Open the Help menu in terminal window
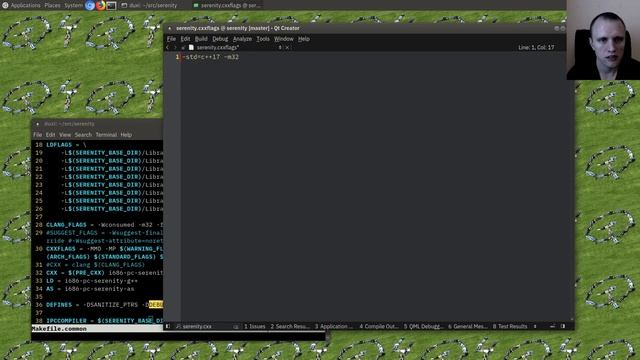Screen dimensions: 640x360 126,135
